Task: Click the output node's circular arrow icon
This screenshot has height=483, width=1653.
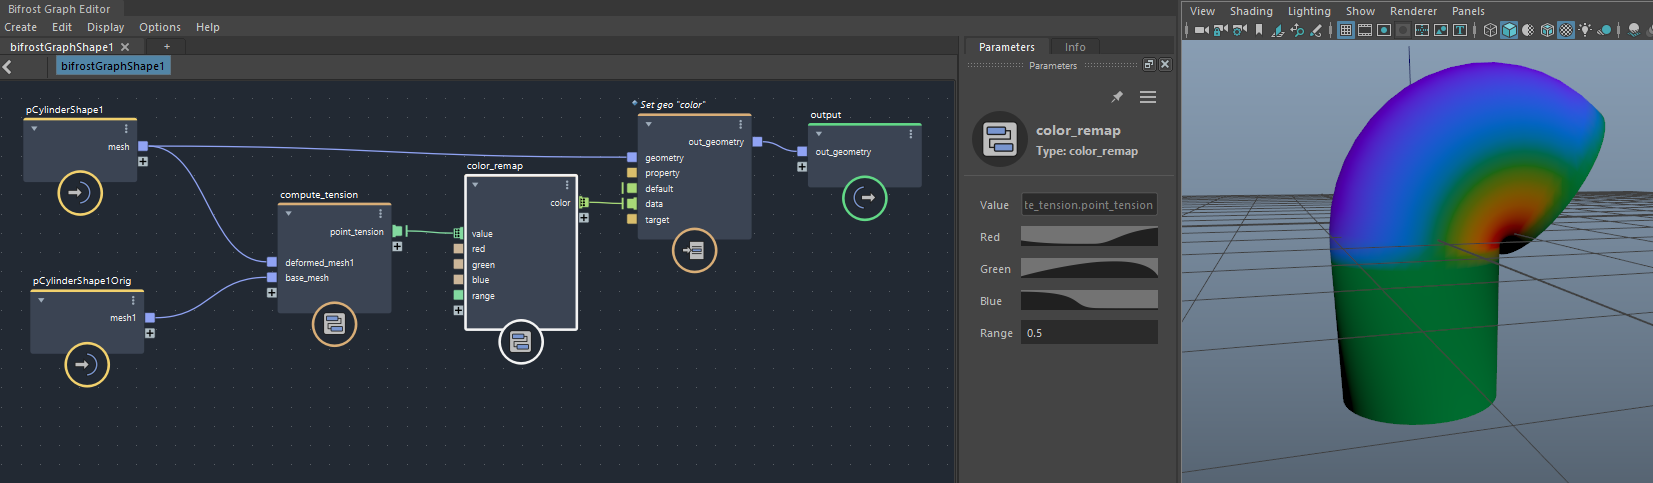Action: pos(865,198)
